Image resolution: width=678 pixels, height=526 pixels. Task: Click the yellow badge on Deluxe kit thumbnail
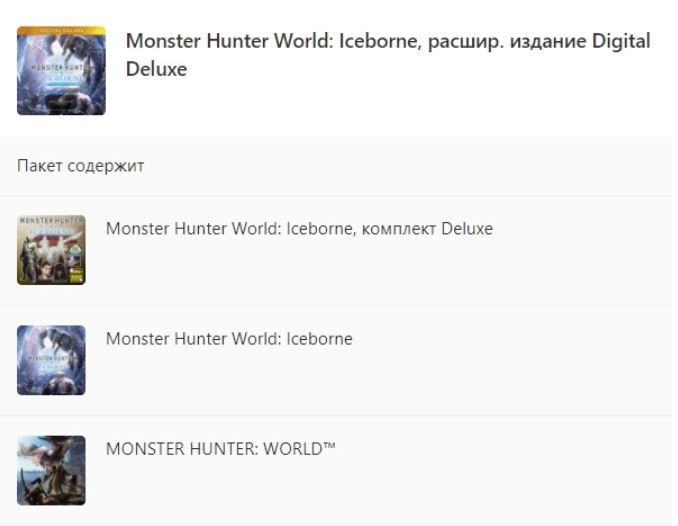click(x=77, y=275)
